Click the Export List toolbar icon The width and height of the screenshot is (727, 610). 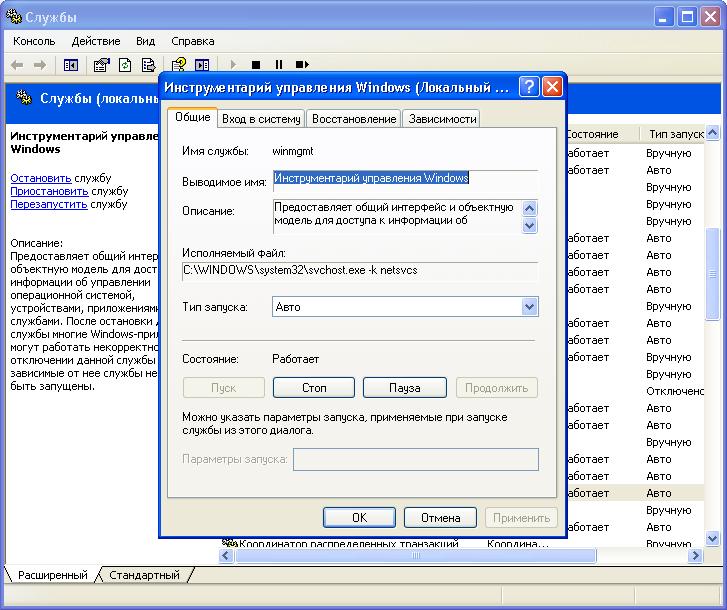[149, 65]
